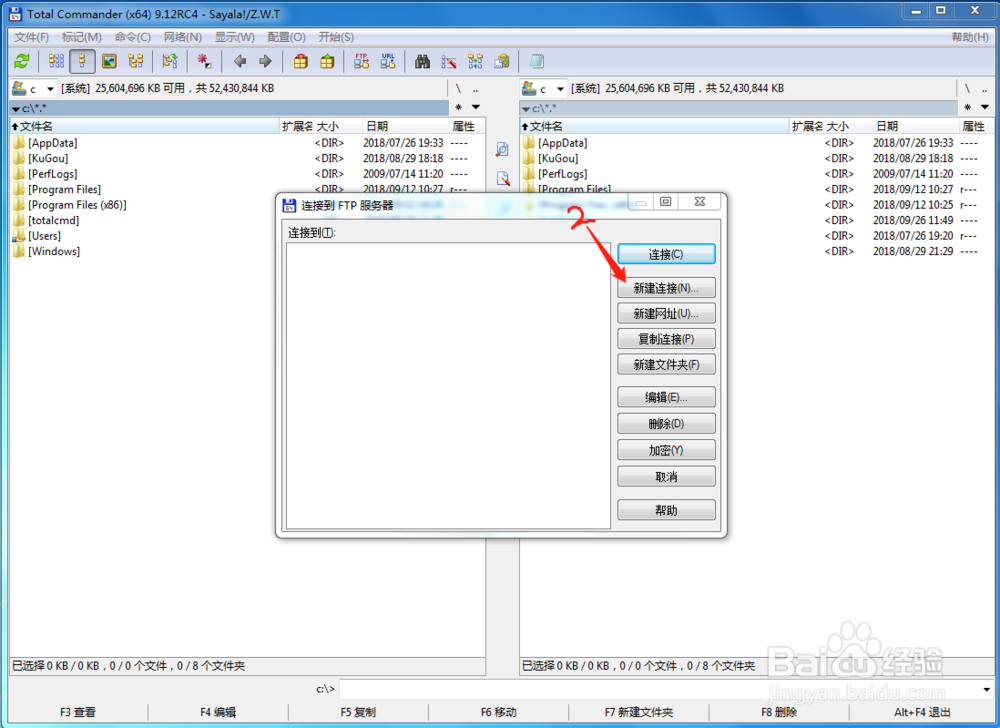Click the unpack files box icon
The width and height of the screenshot is (1000, 728).
click(x=327, y=61)
